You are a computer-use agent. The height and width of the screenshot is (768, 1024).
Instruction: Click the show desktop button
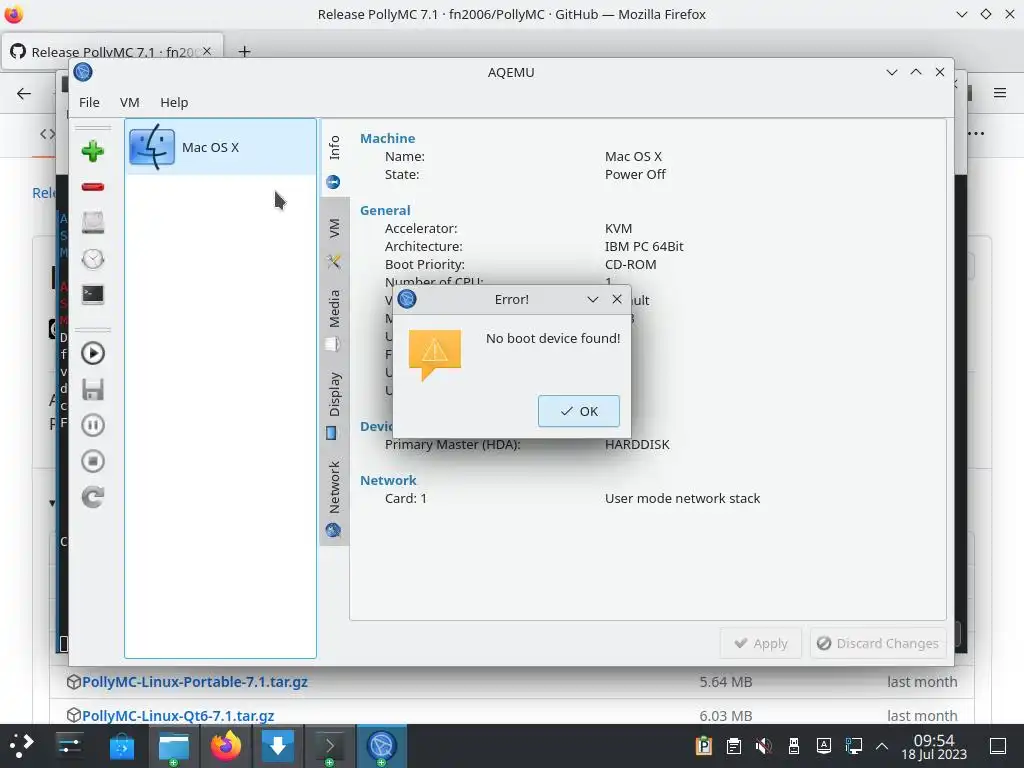click(x=998, y=746)
